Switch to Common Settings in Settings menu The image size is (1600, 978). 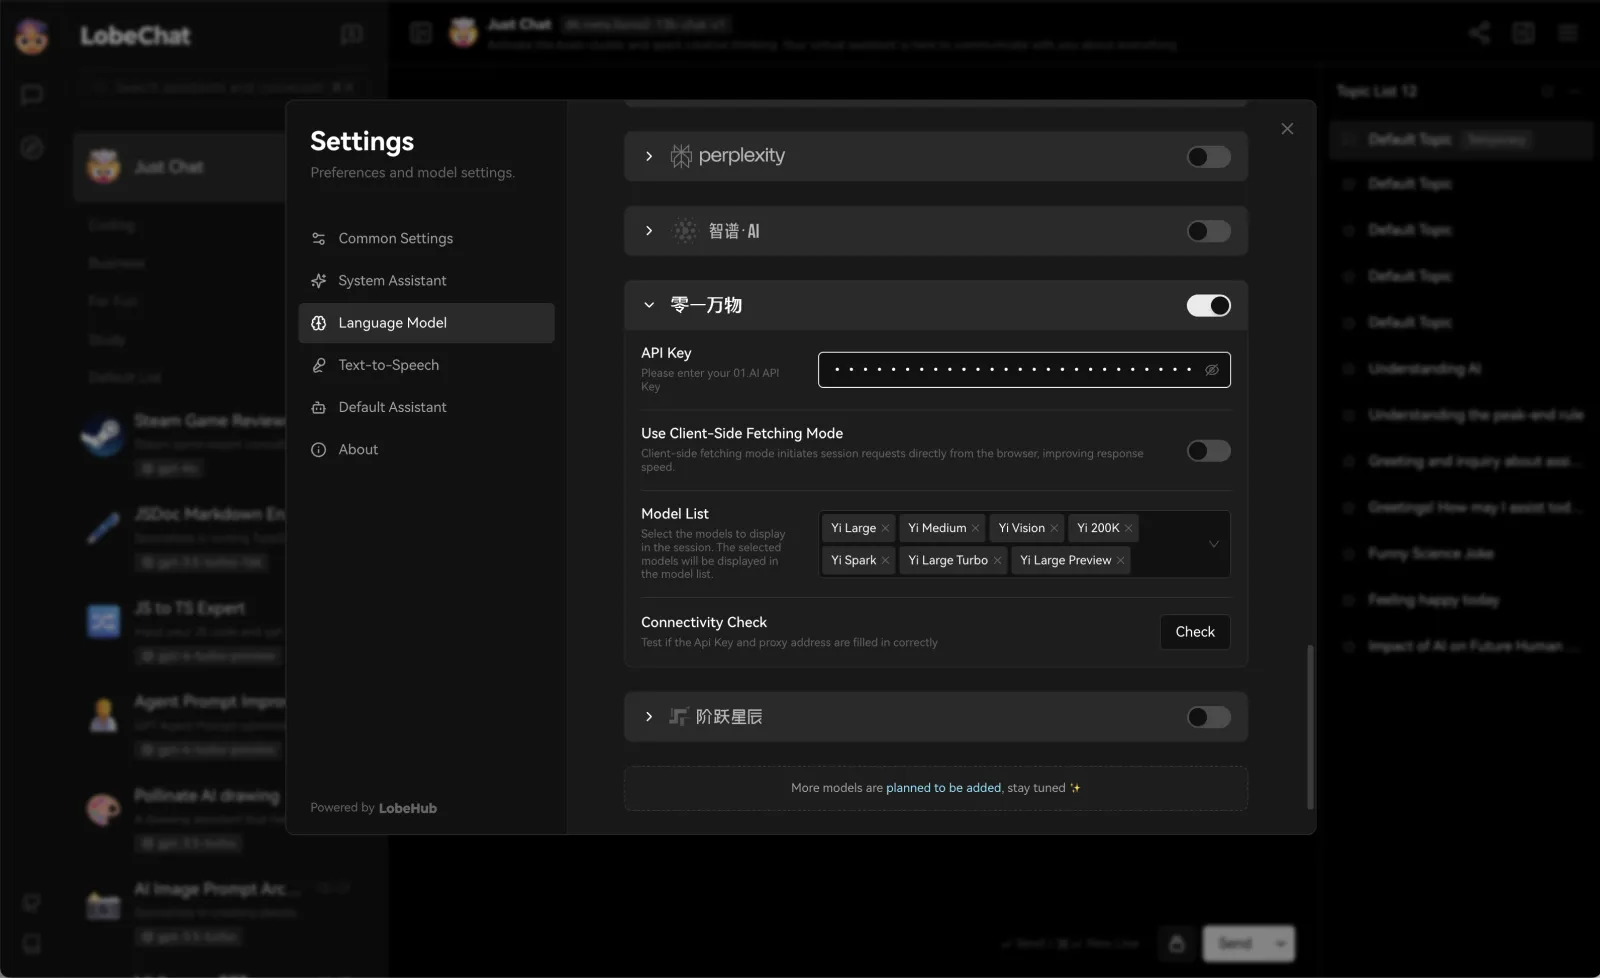point(318,238)
